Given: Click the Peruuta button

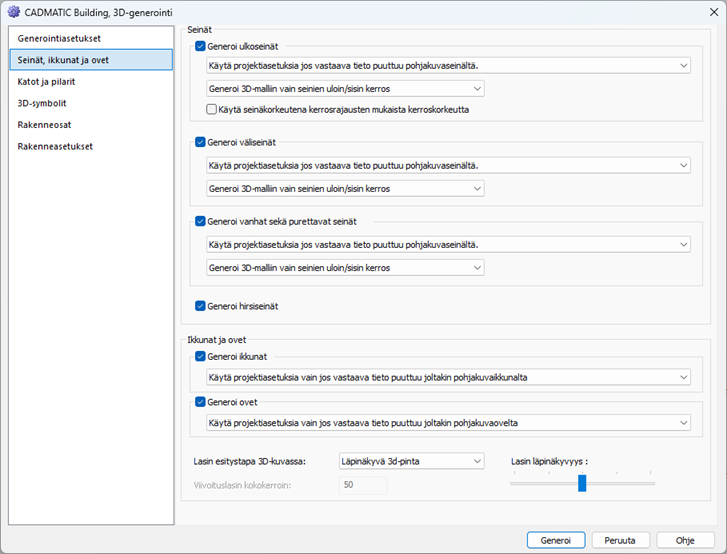Looking at the screenshot, I should coord(619,539).
